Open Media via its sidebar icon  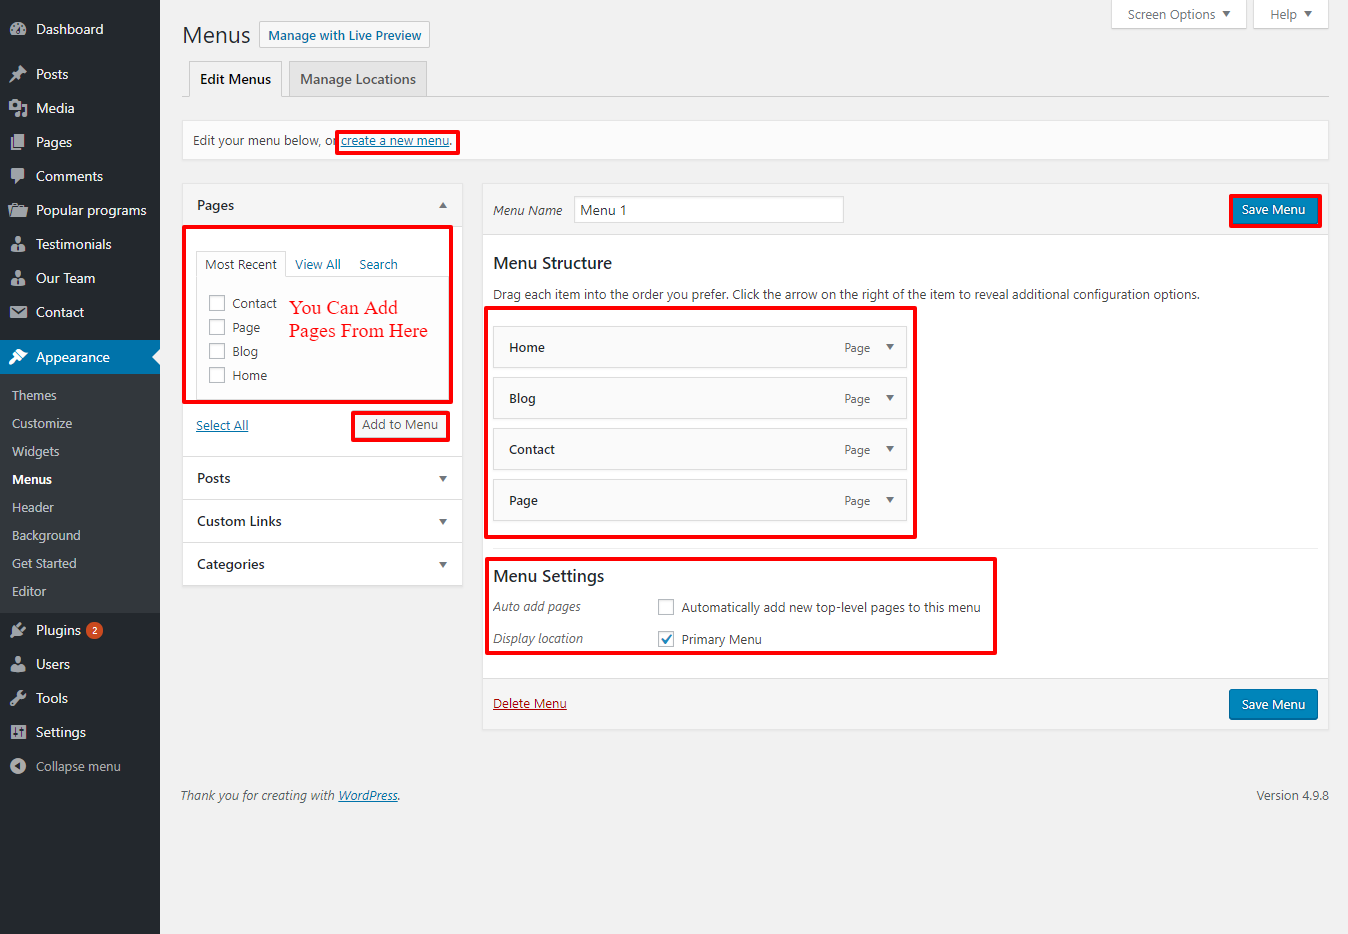(x=18, y=108)
